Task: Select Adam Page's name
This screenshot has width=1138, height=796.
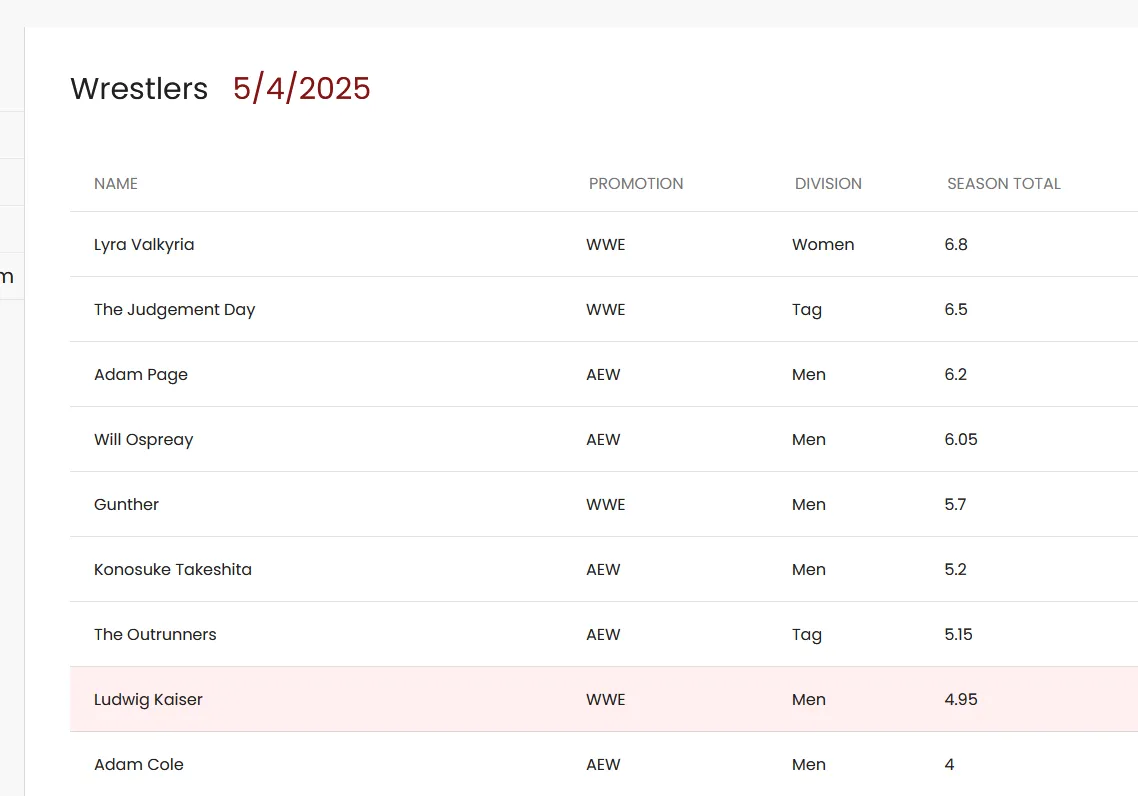Action: click(141, 374)
